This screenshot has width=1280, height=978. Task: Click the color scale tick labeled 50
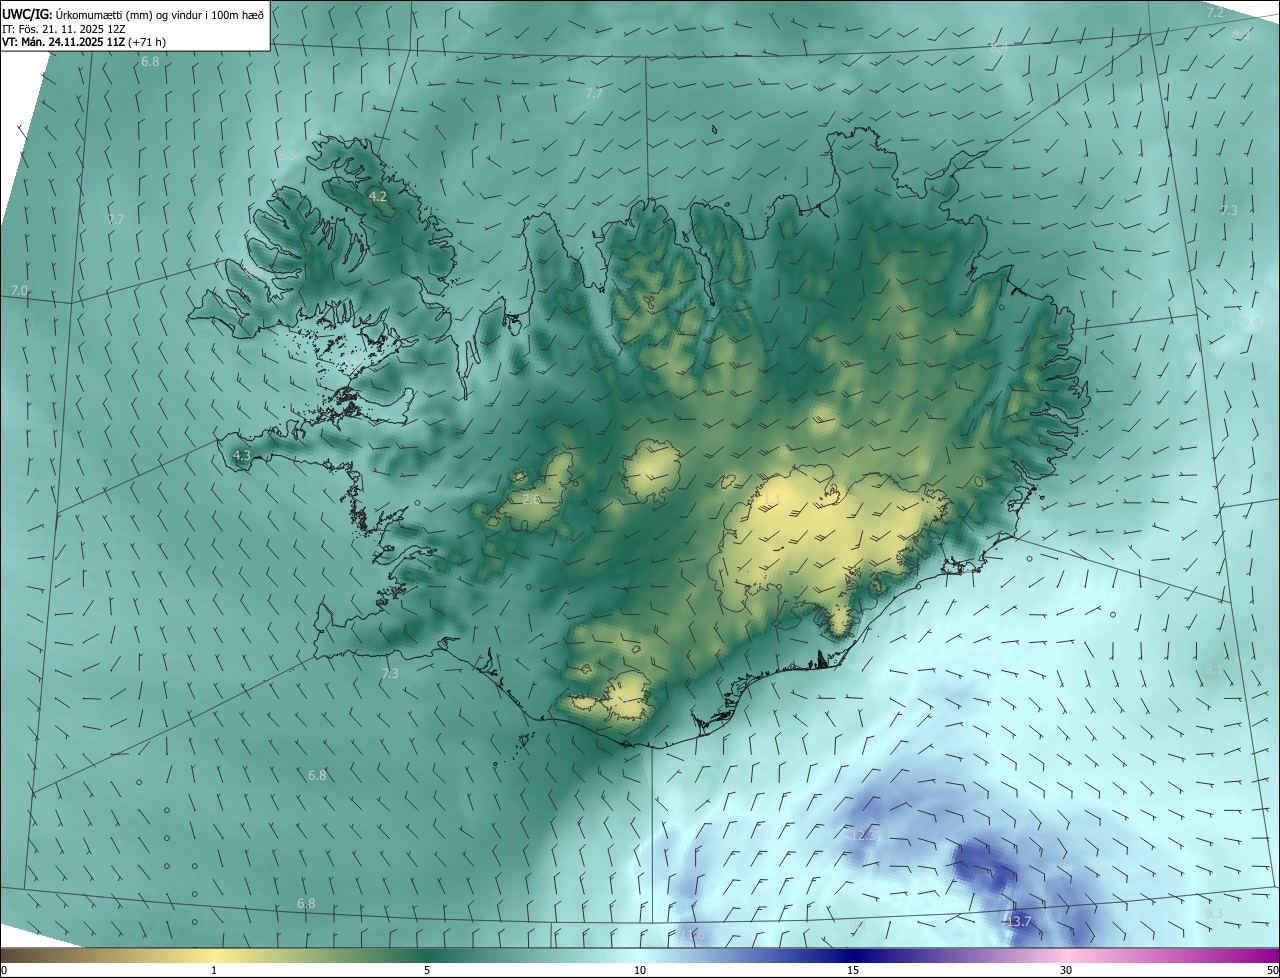point(1272,970)
